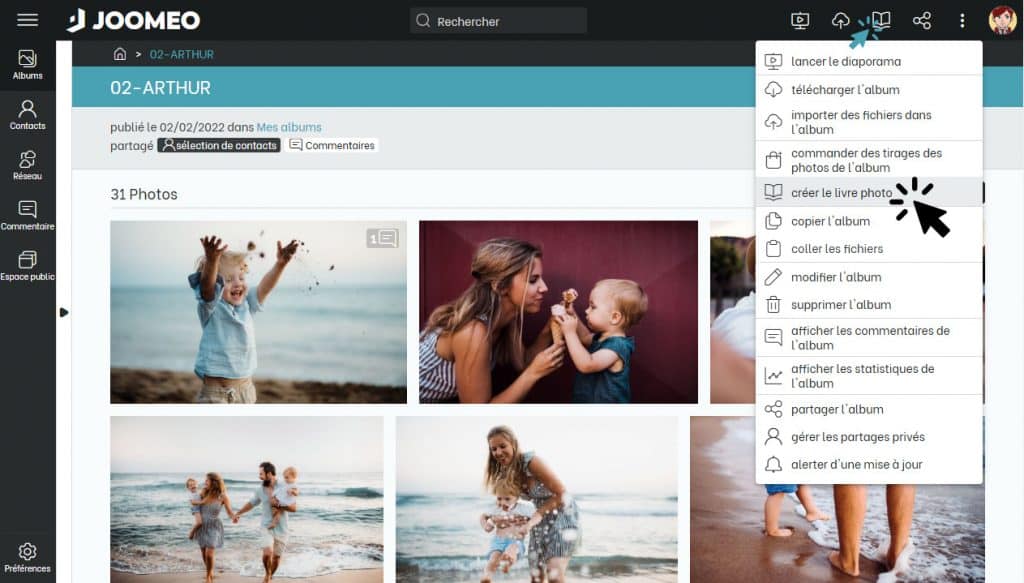
Task: Select afficher les statistiques de l'album
Action: coord(869,376)
